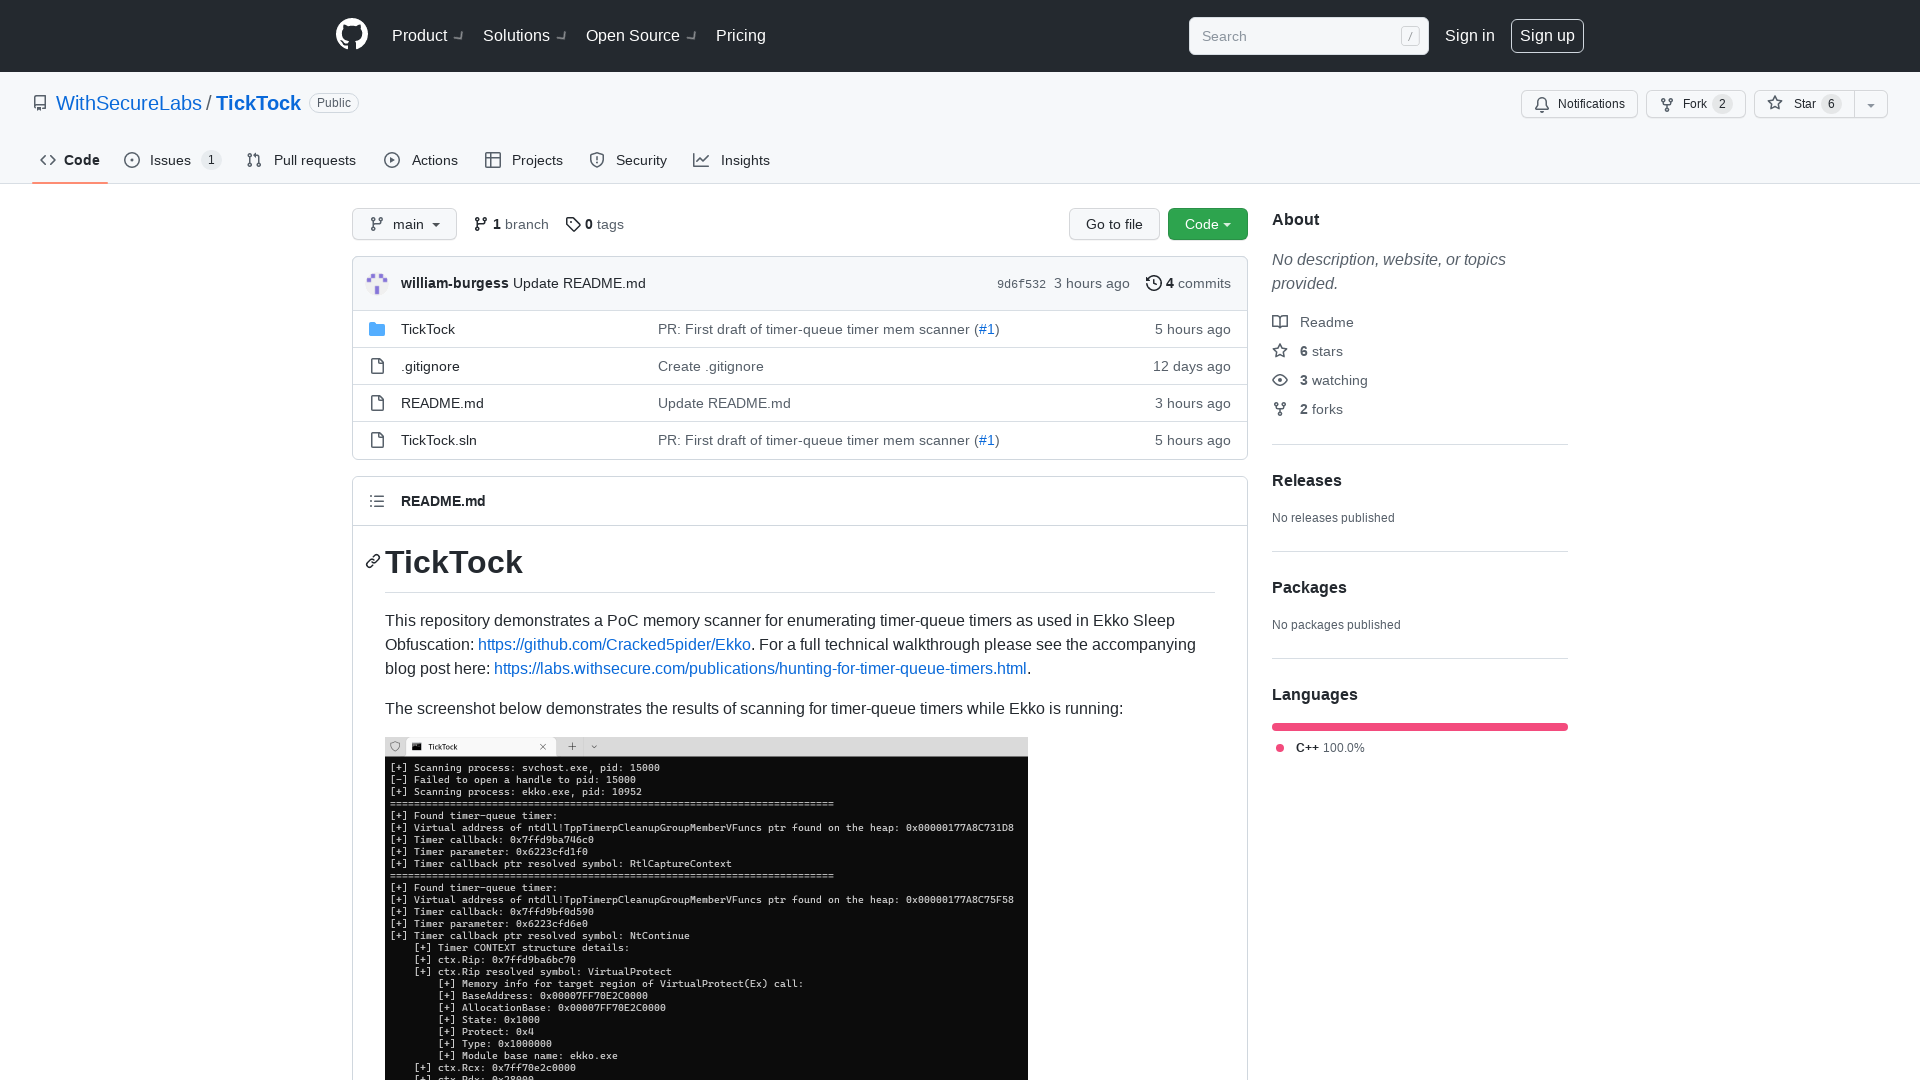Open the green Code dropdown
The image size is (1920, 1080).
tap(1207, 224)
